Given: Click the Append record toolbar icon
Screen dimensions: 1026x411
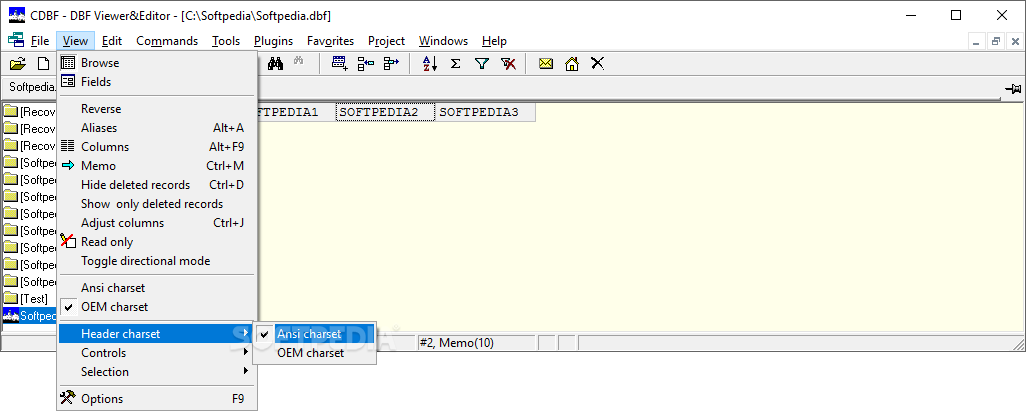Looking at the screenshot, I should tap(339, 63).
